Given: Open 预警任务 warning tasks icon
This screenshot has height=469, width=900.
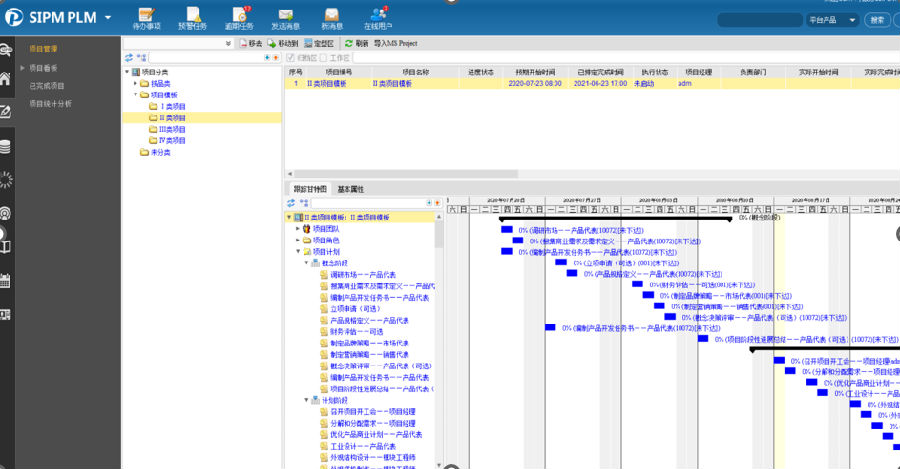Looking at the screenshot, I should pos(193,17).
